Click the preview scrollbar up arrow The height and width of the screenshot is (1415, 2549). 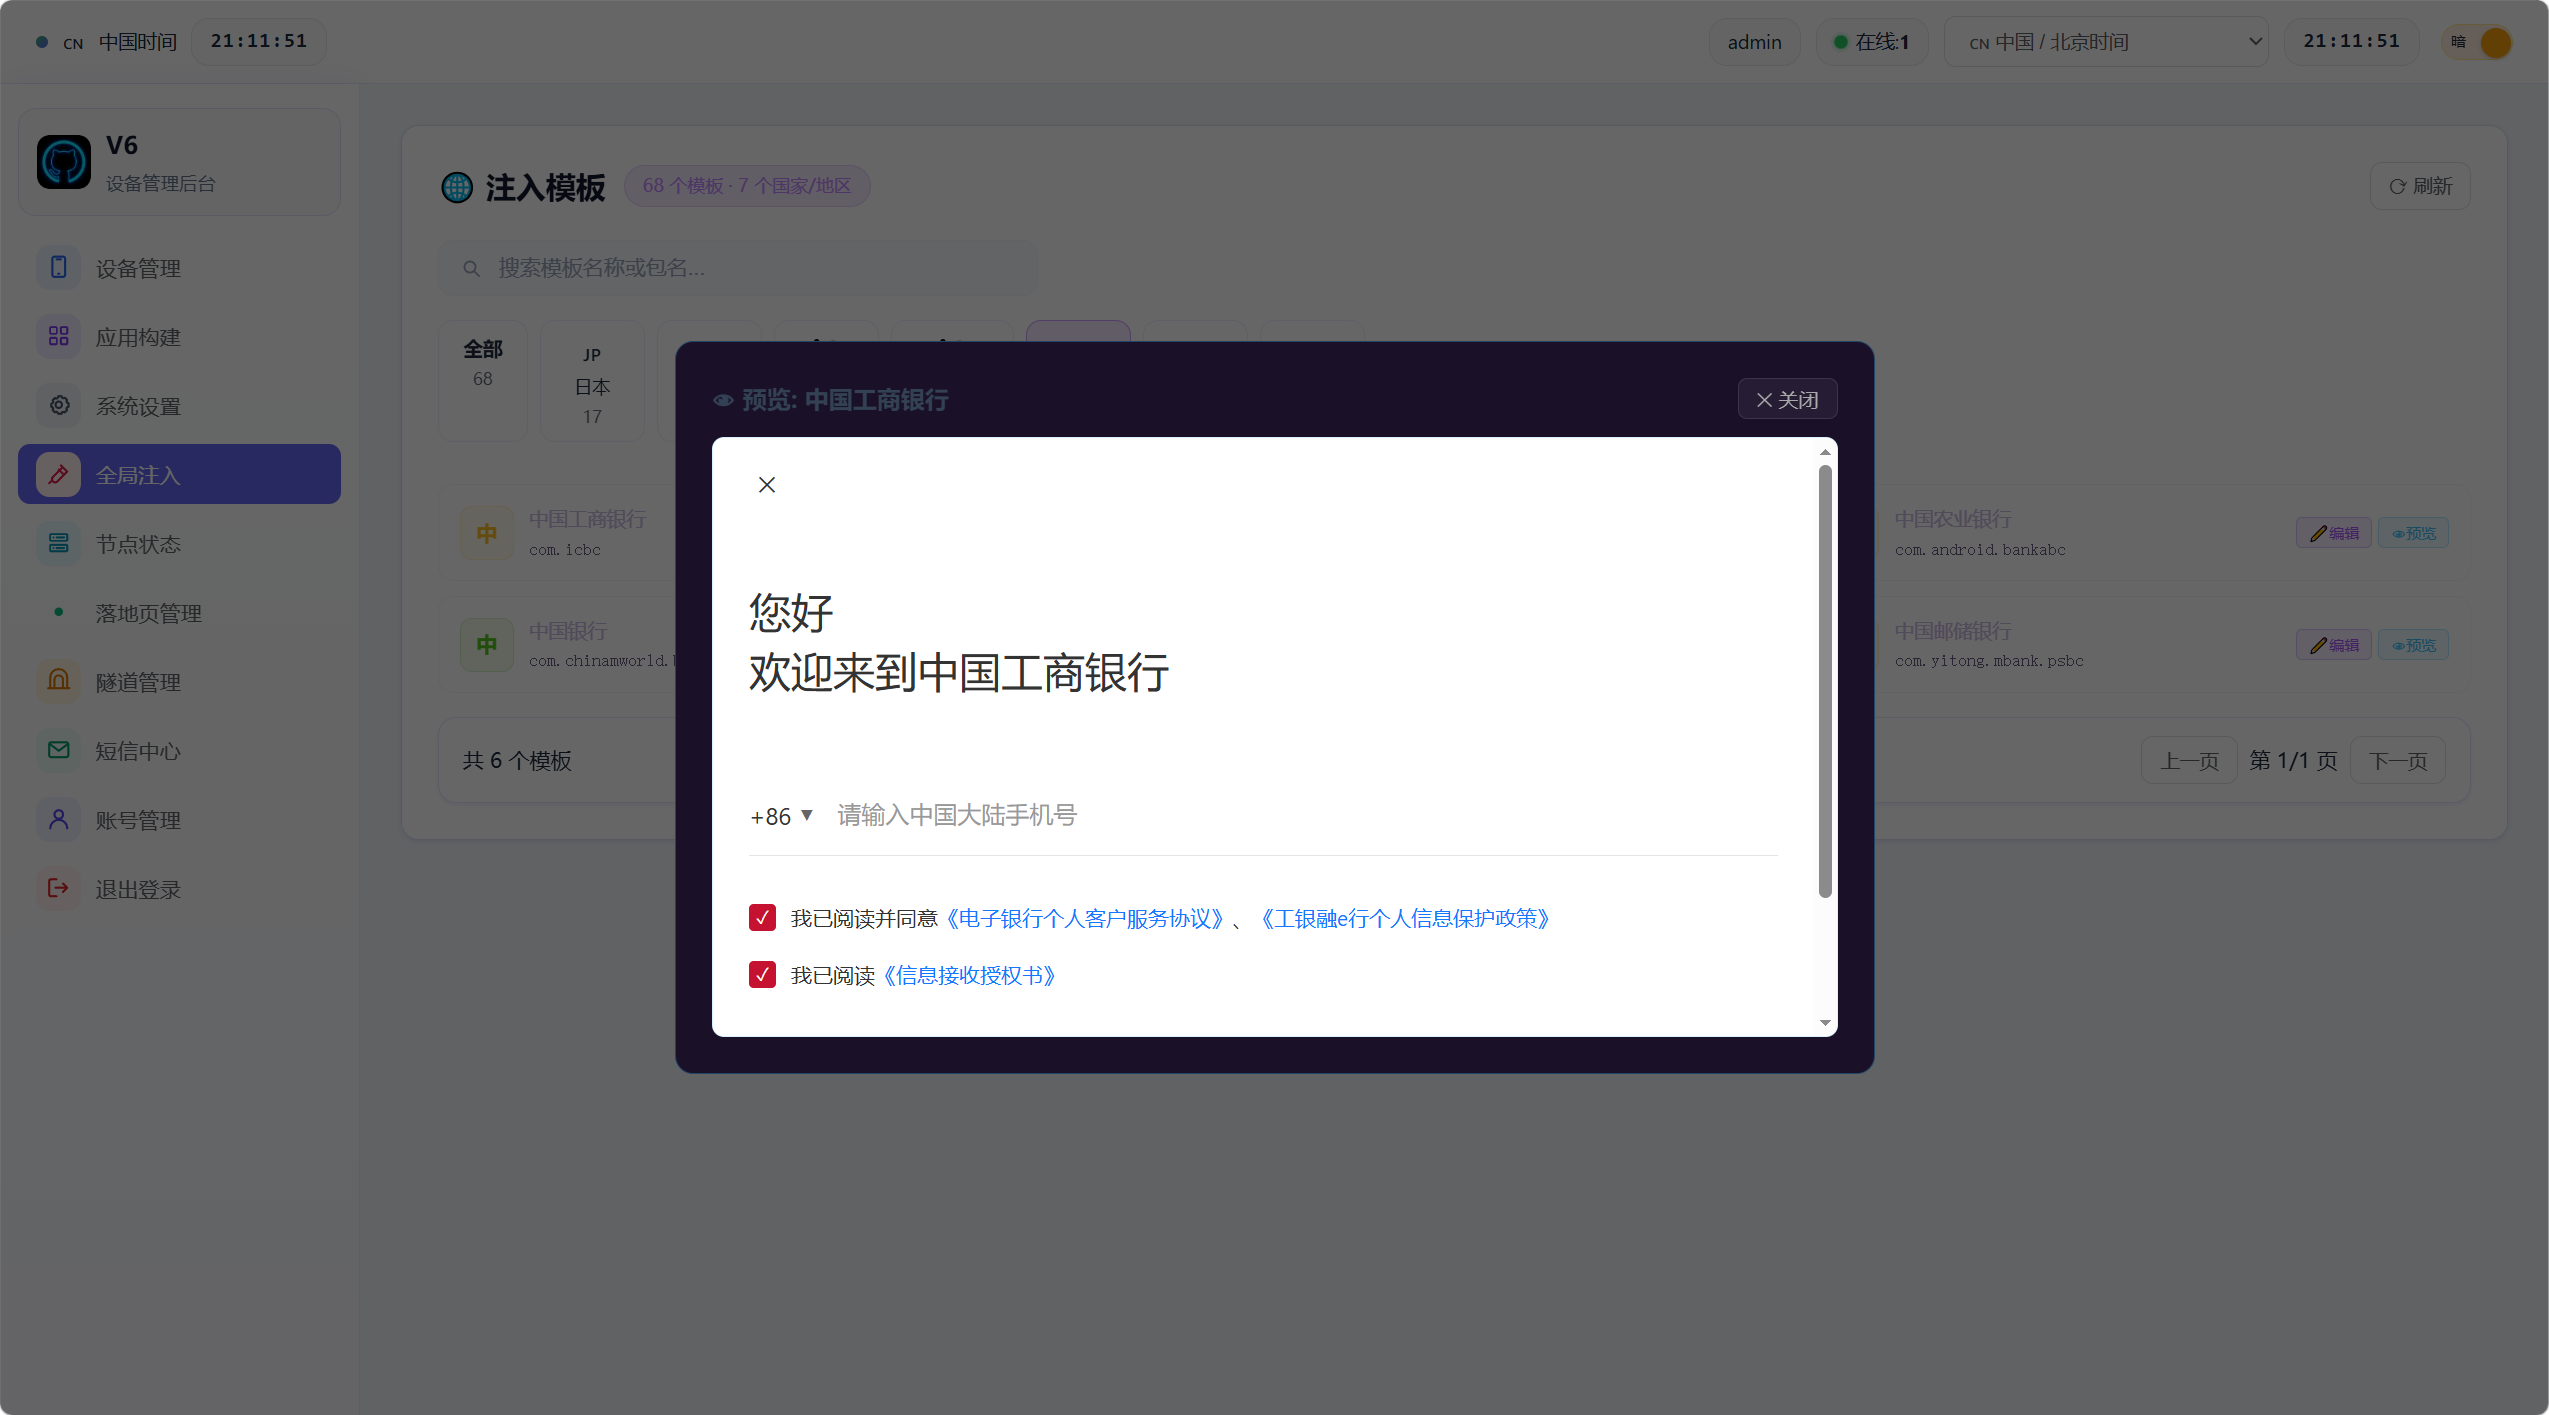click(1825, 452)
